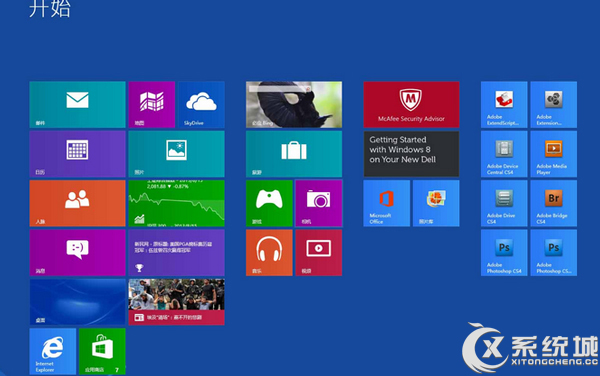Open the Finance stock chart tile
The width and height of the screenshot is (600, 376).
(176, 203)
